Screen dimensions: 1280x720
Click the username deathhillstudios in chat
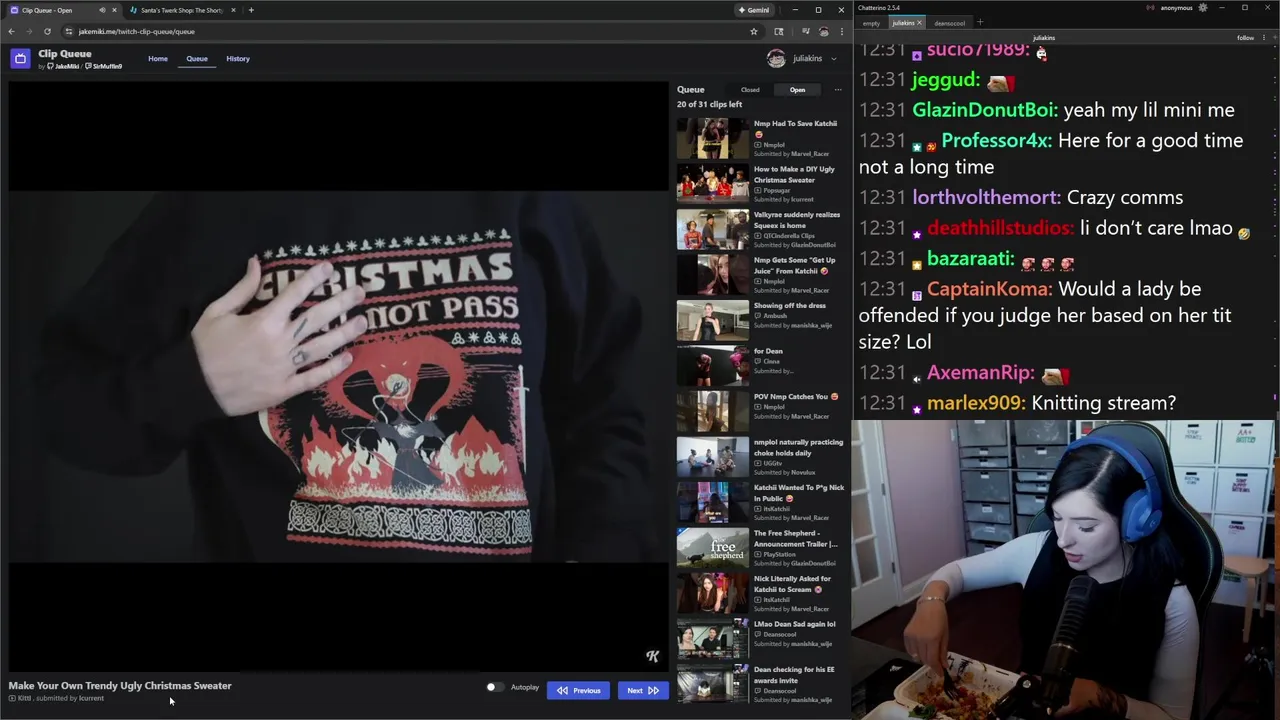coord(1000,228)
